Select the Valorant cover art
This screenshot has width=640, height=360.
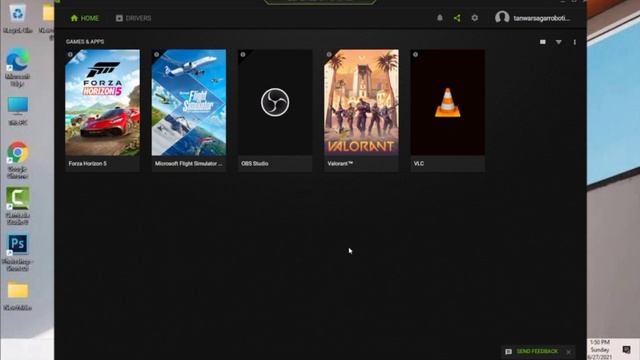pyautogui.click(x=361, y=102)
